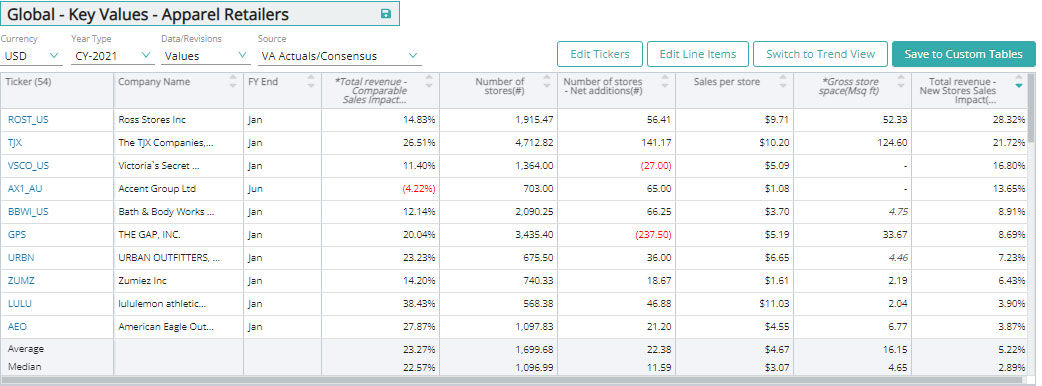Open the ZUMZ ticker link
The image size is (1042, 386).
[21, 280]
